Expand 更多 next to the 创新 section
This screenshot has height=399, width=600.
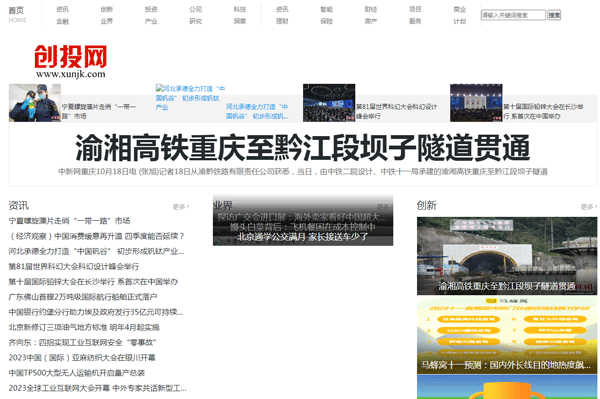pyautogui.click(x=589, y=207)
